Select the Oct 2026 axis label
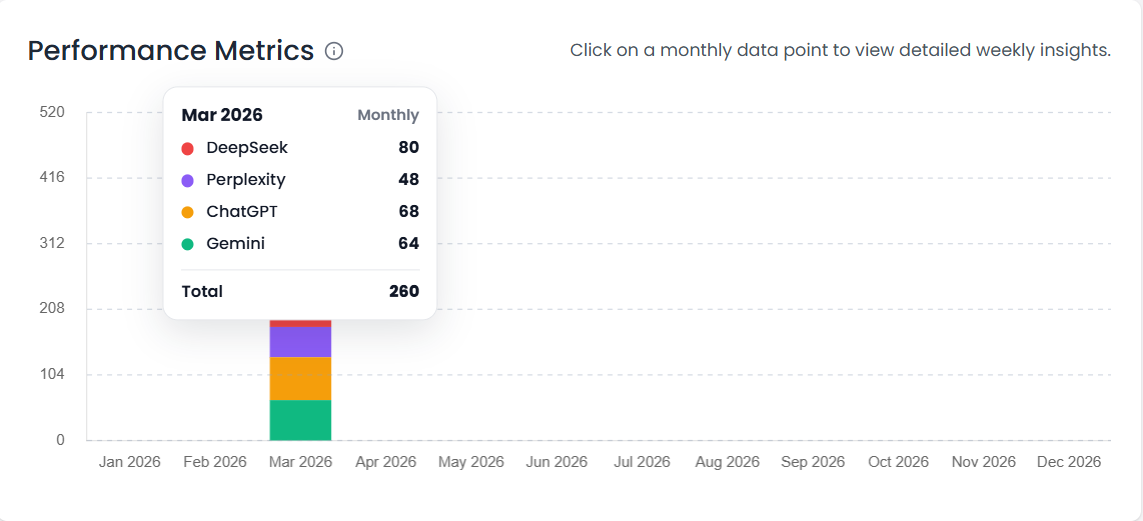 point(898,462)
